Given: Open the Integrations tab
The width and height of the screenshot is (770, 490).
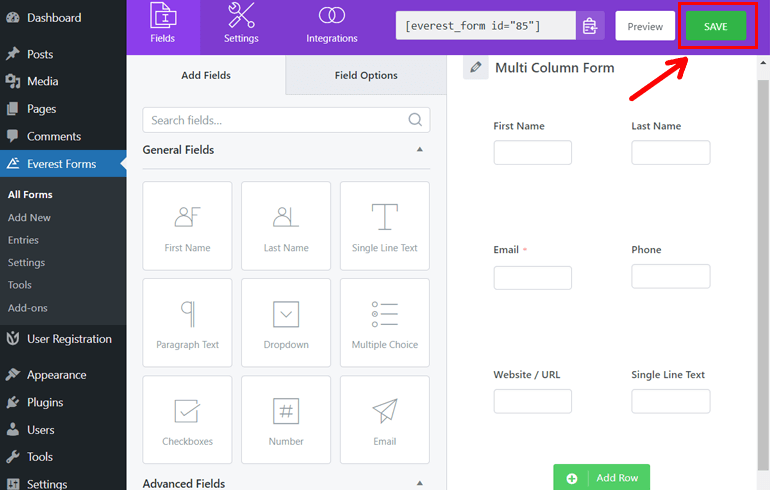Looking at the screenshot, I should [331, 27].
